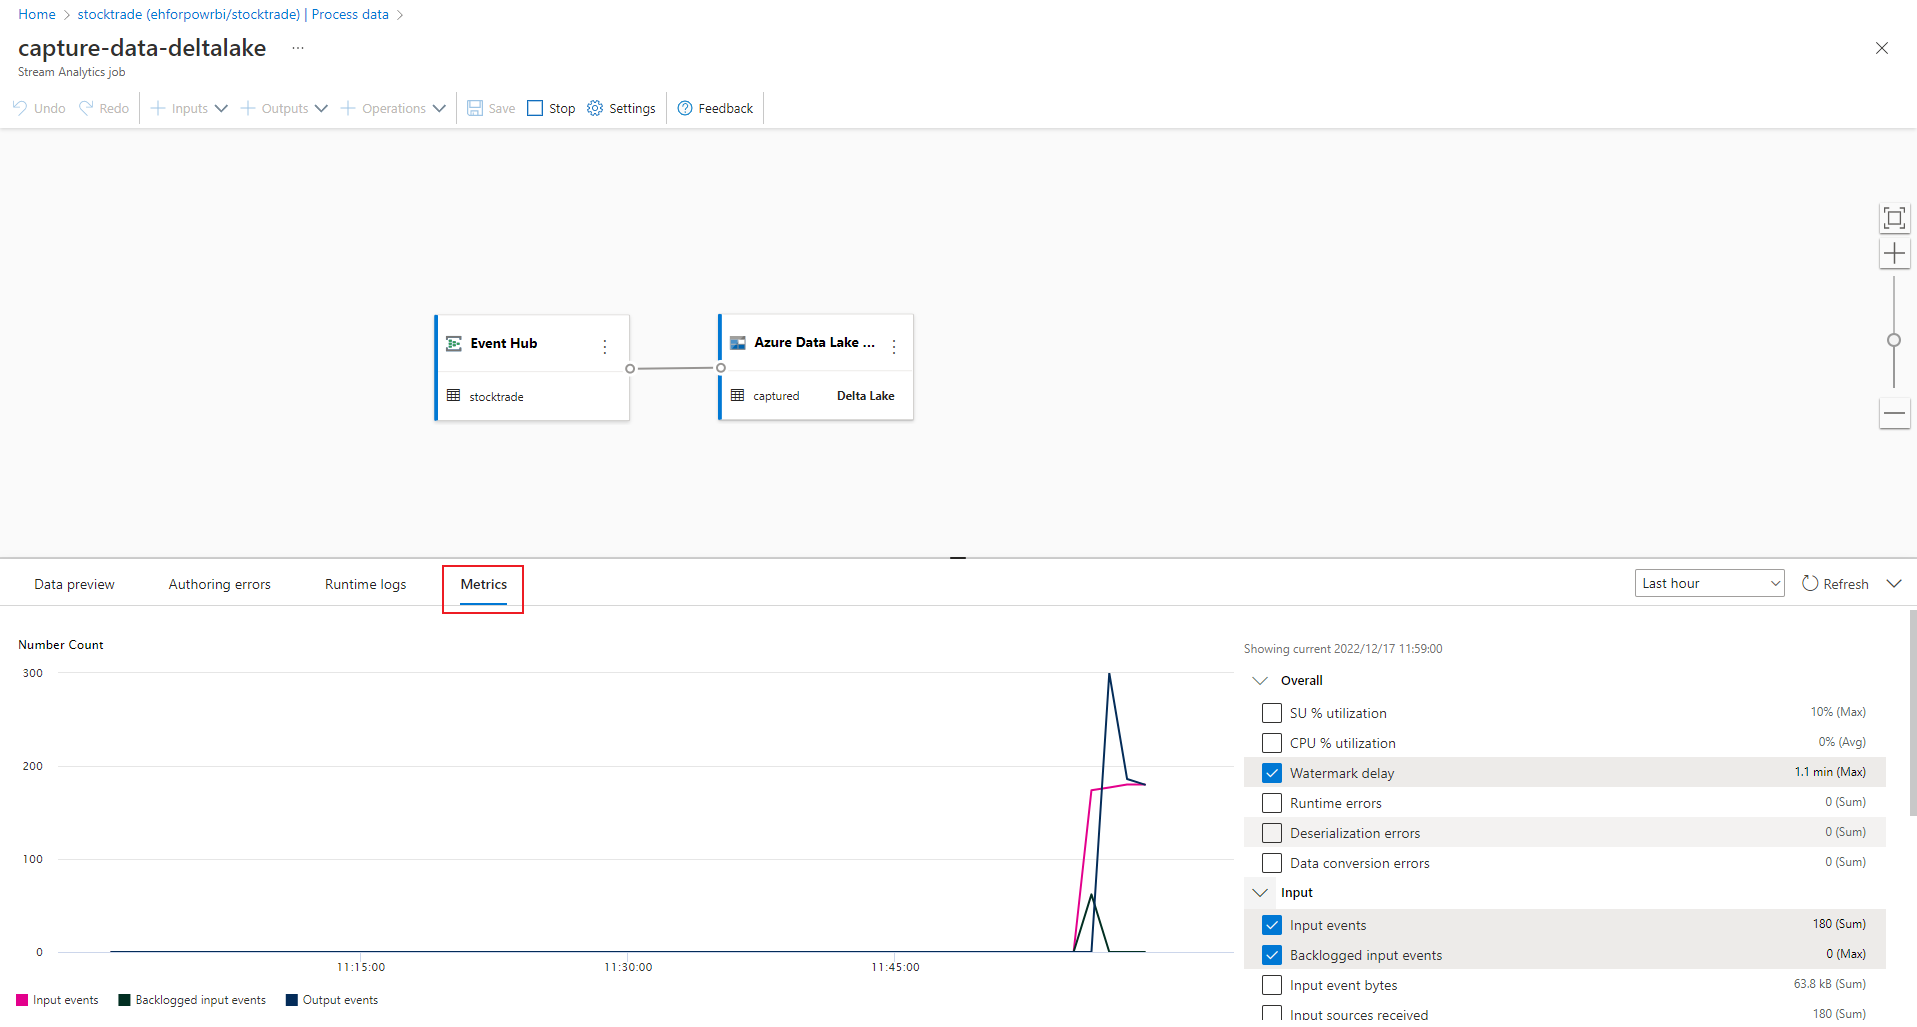Click the Stop square icon
The width and height of the screenshot is (1917, 1027).
(535, 108)
